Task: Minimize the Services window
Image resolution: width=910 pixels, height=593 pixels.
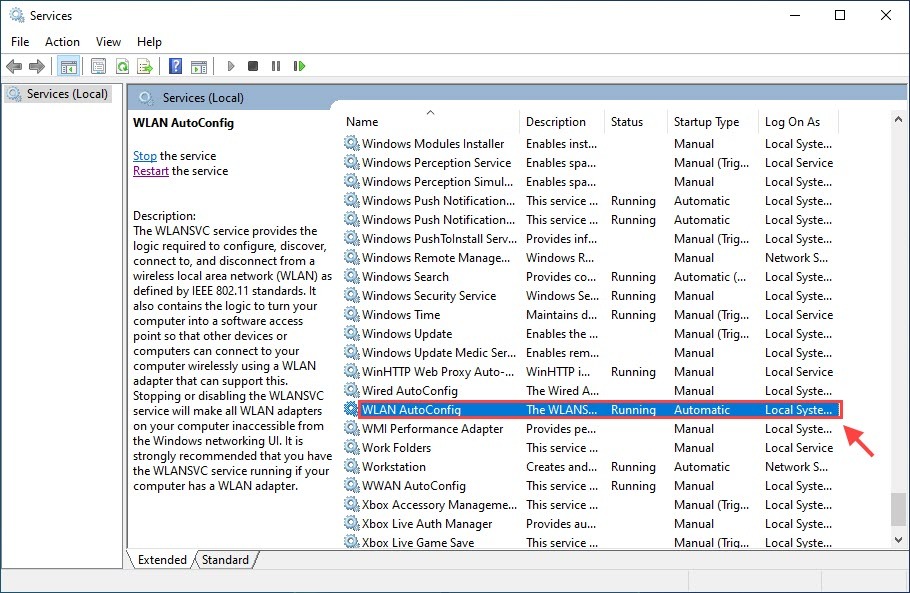Action: coord(795,15)
